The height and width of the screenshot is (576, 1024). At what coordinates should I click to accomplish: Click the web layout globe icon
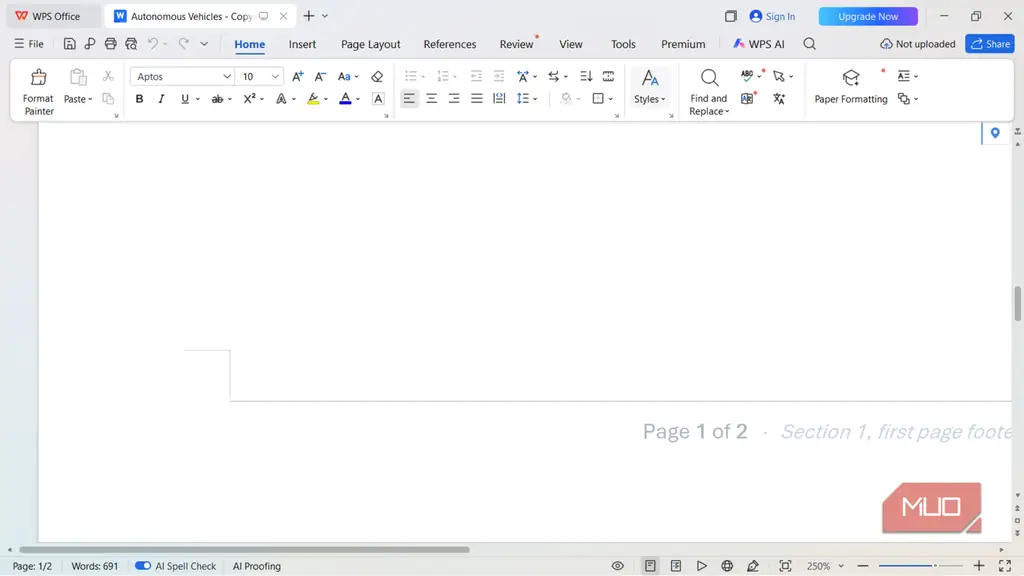[727, 566]
